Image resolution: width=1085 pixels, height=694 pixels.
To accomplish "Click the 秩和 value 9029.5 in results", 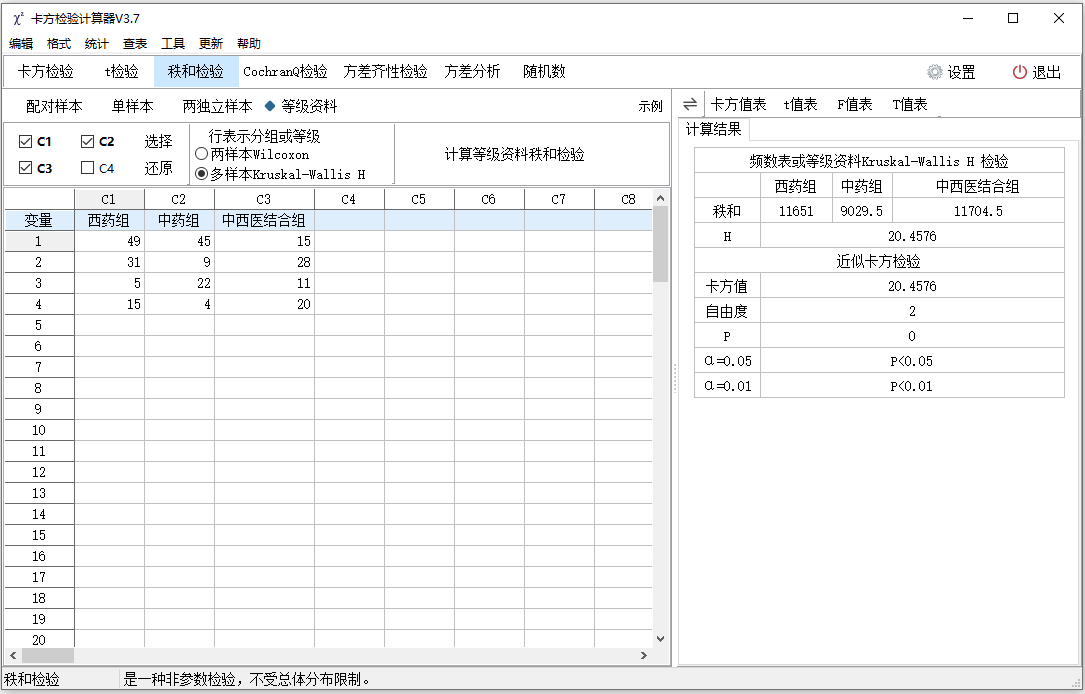I will (x=861, y=211).
